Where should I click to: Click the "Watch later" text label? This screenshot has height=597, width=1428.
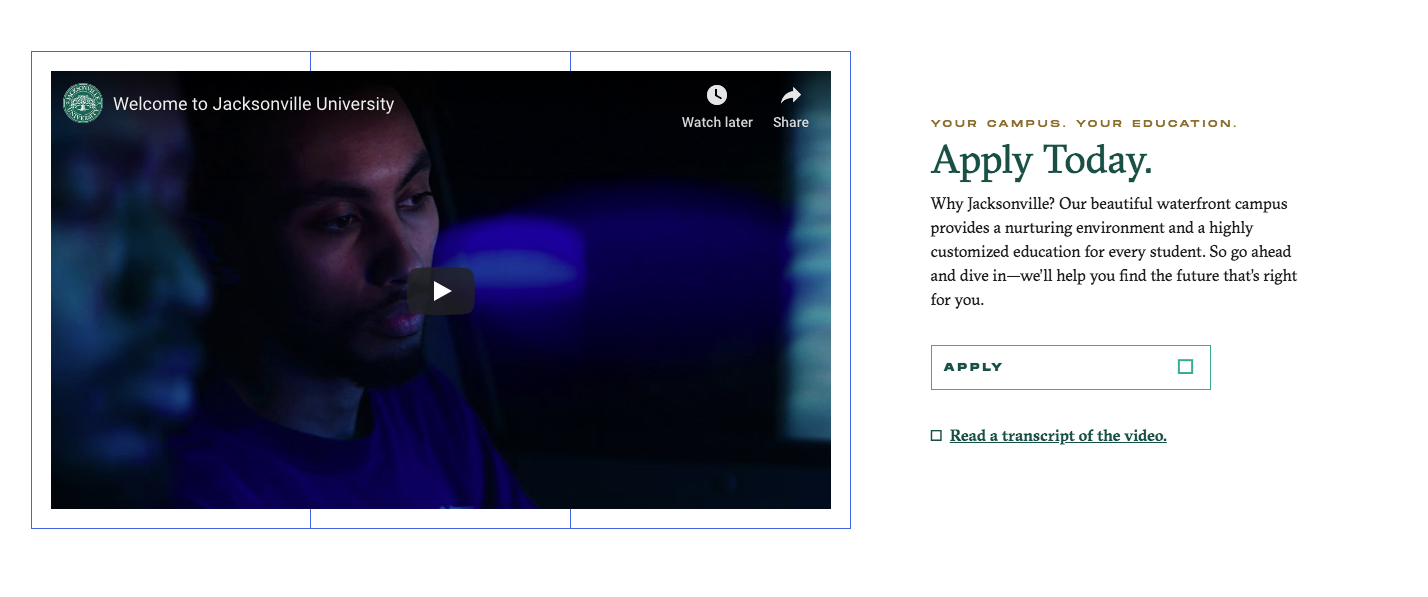point(717,122)
